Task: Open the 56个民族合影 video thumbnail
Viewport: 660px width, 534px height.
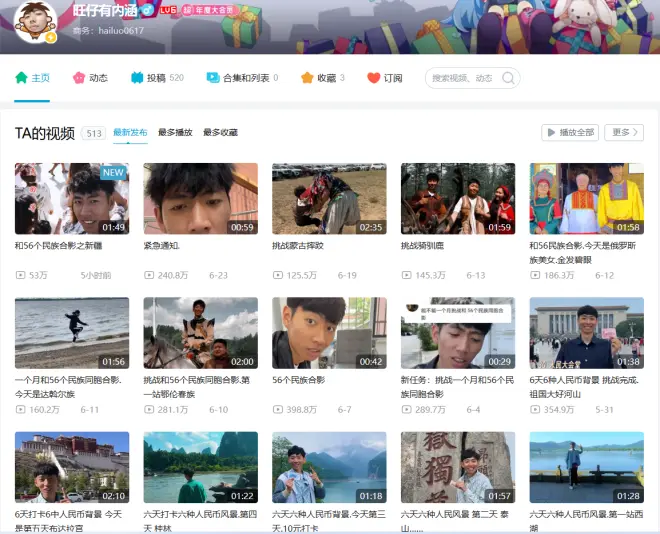Action: pyautogui.click(x=329, y=333)
